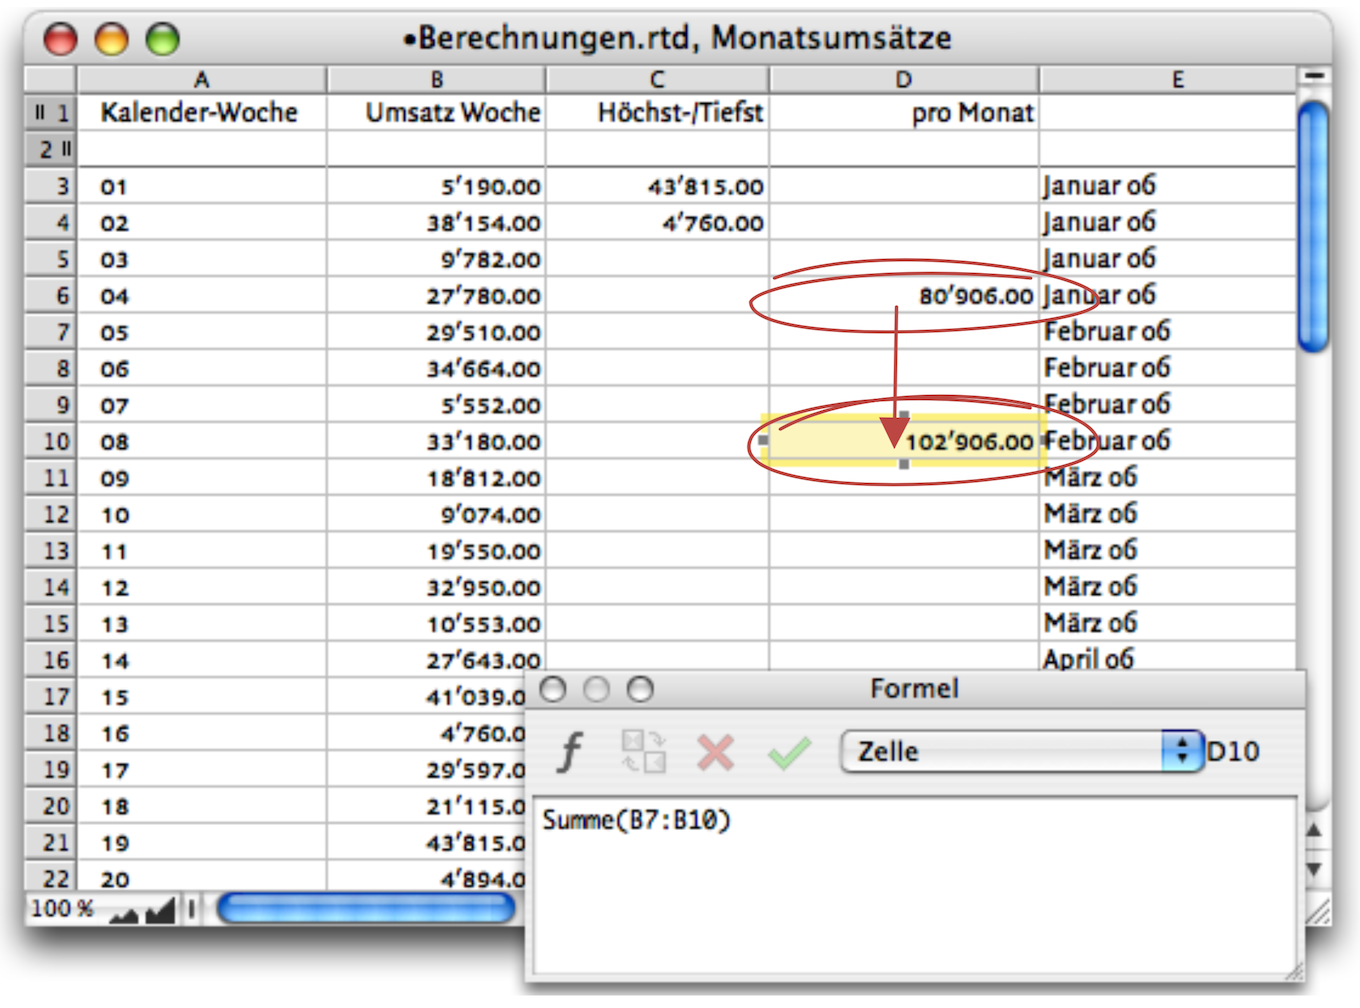Cancel the formula with the red X

(715, 752)
